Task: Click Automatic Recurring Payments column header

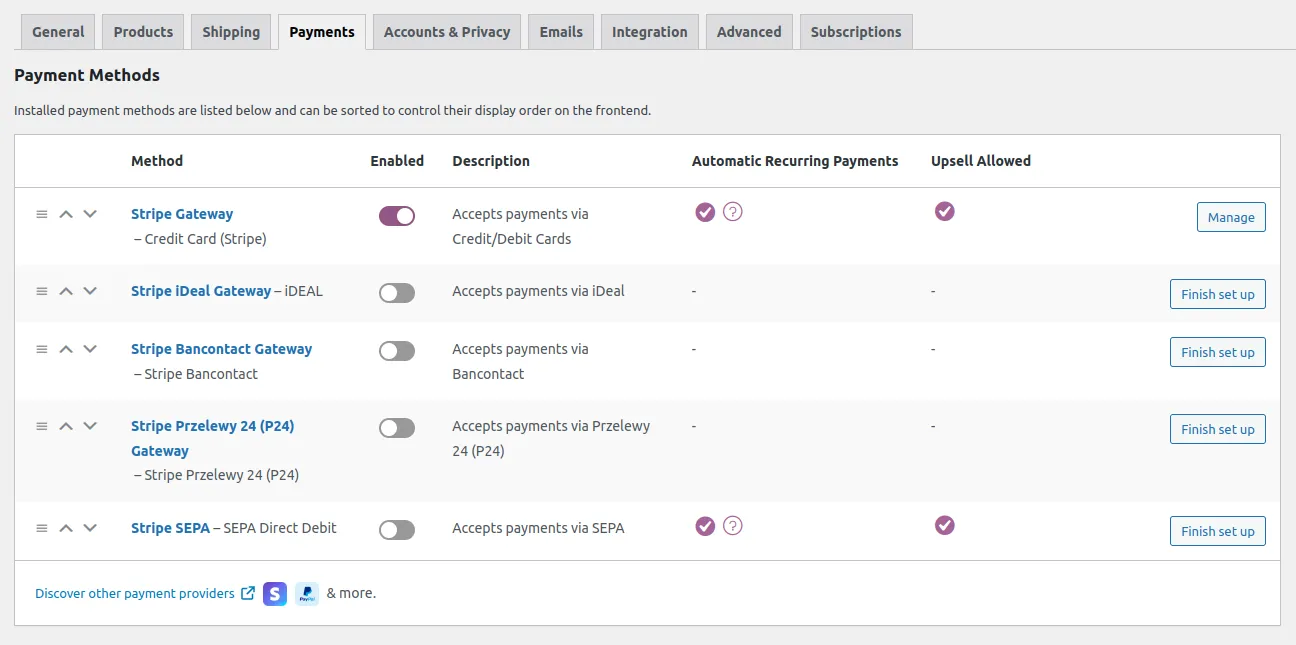Action: [x=795, y=161]
